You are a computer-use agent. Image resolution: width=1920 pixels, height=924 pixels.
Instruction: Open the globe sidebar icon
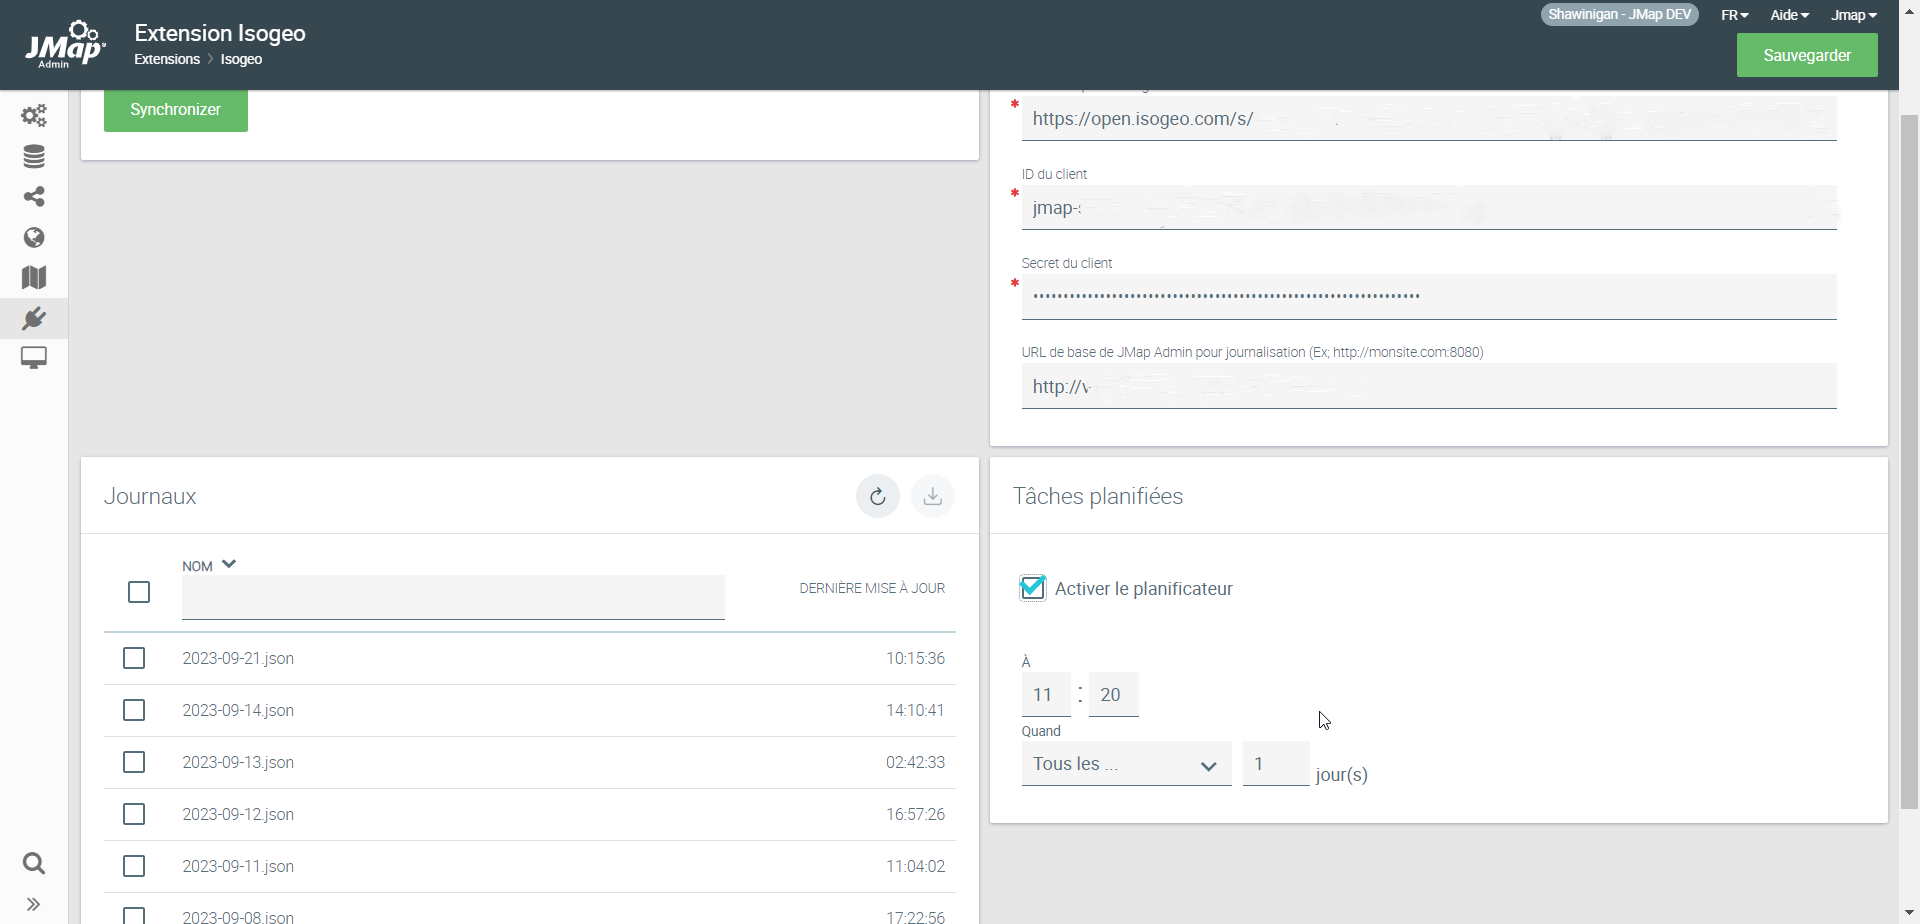tap(34, 237)
